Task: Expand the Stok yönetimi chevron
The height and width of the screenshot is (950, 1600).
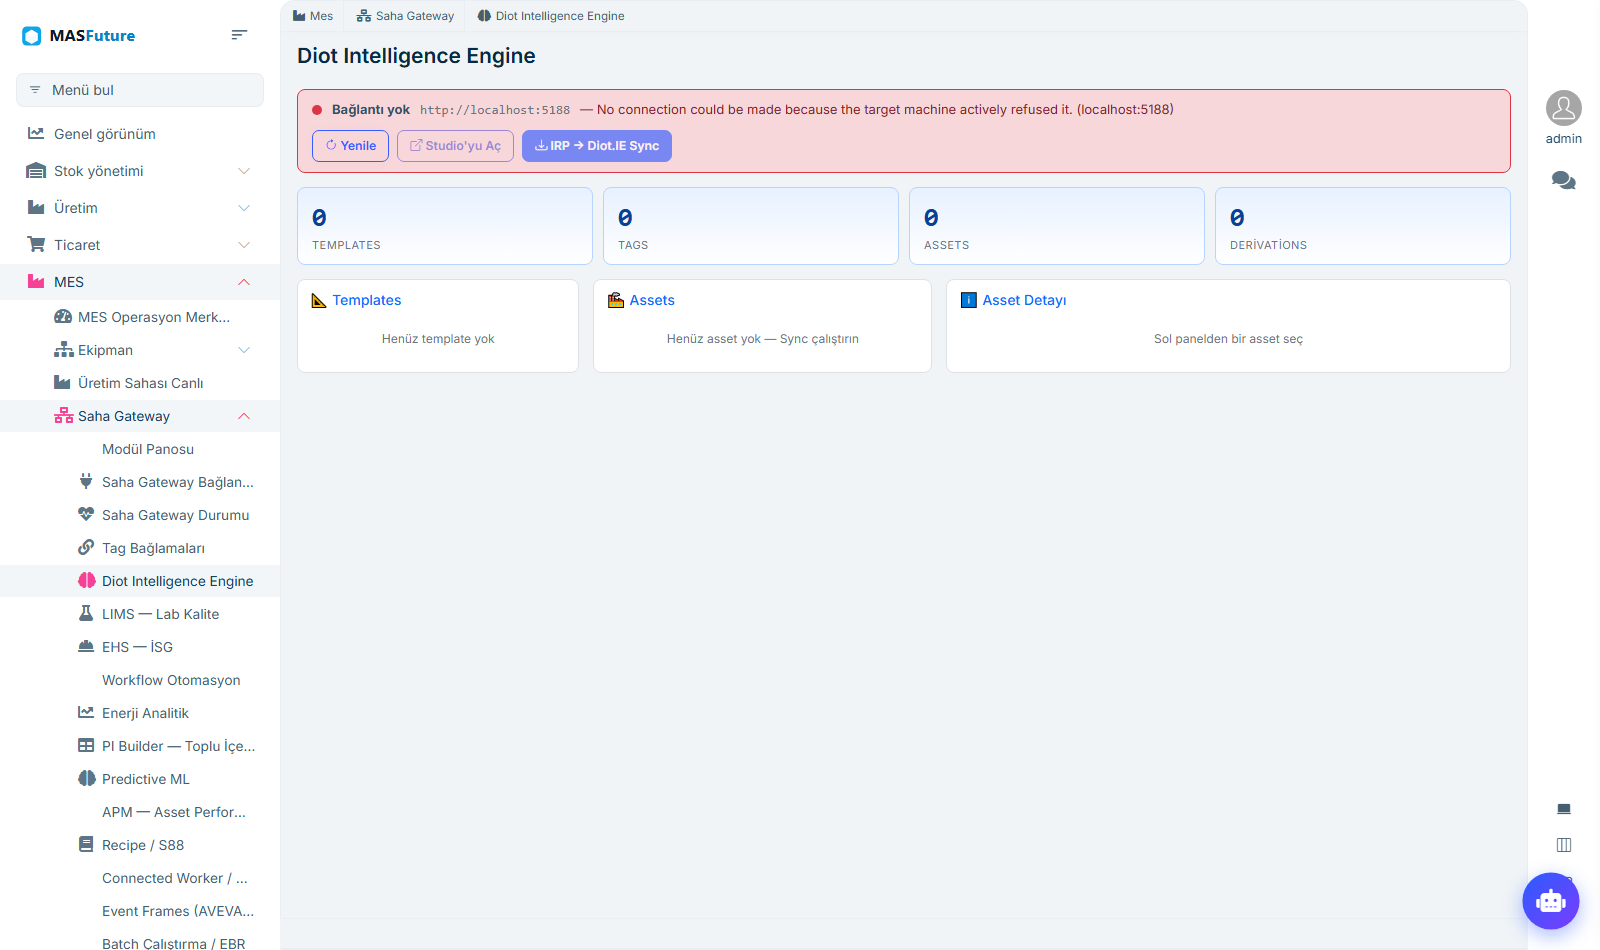Action: pyautogui.click(x=244, y=171)
